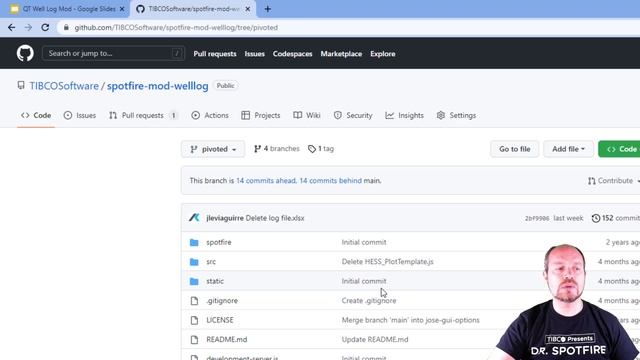The width and height of the screenshot is (640, 360).
Task: Open the LICENSE file
Action: (220, 320)
